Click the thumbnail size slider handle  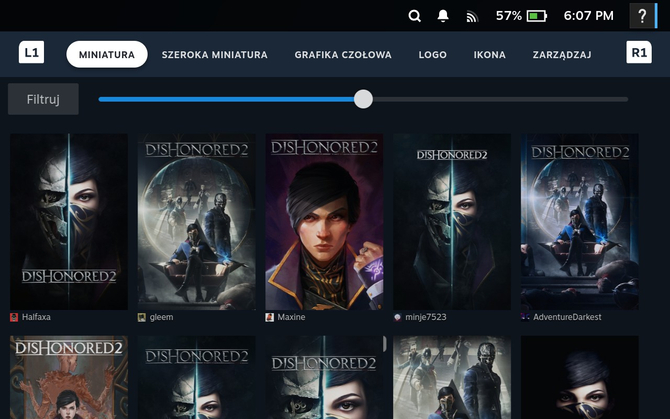(363, 99)
